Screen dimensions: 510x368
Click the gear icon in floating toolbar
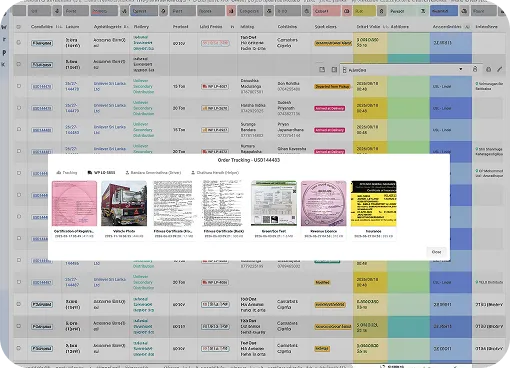click(x=488, y=70)
